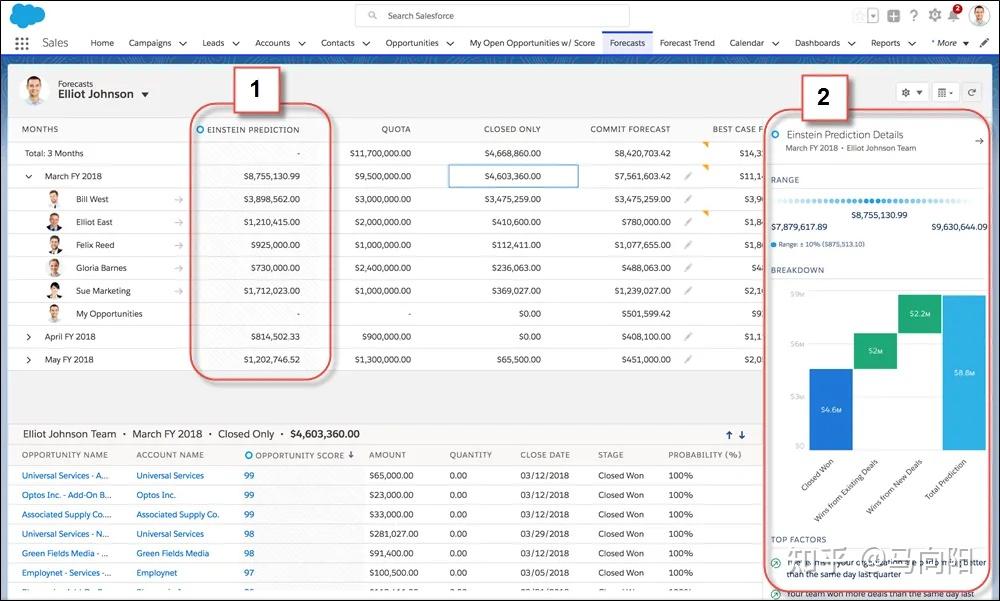The height and width of the screenshot is (601, 1000).
Task: Edit Sue Marketing commit forecast pencil
Action: (688, 291)
